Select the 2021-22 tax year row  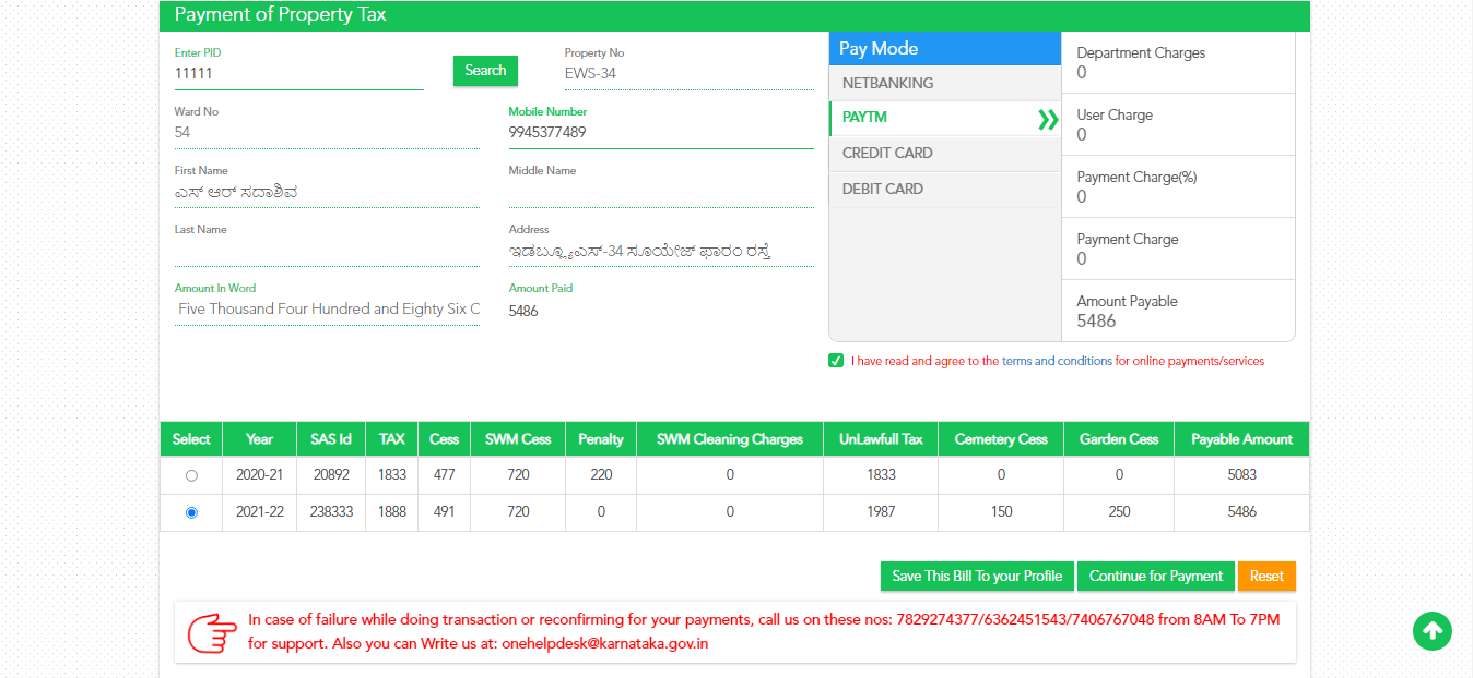191,512
